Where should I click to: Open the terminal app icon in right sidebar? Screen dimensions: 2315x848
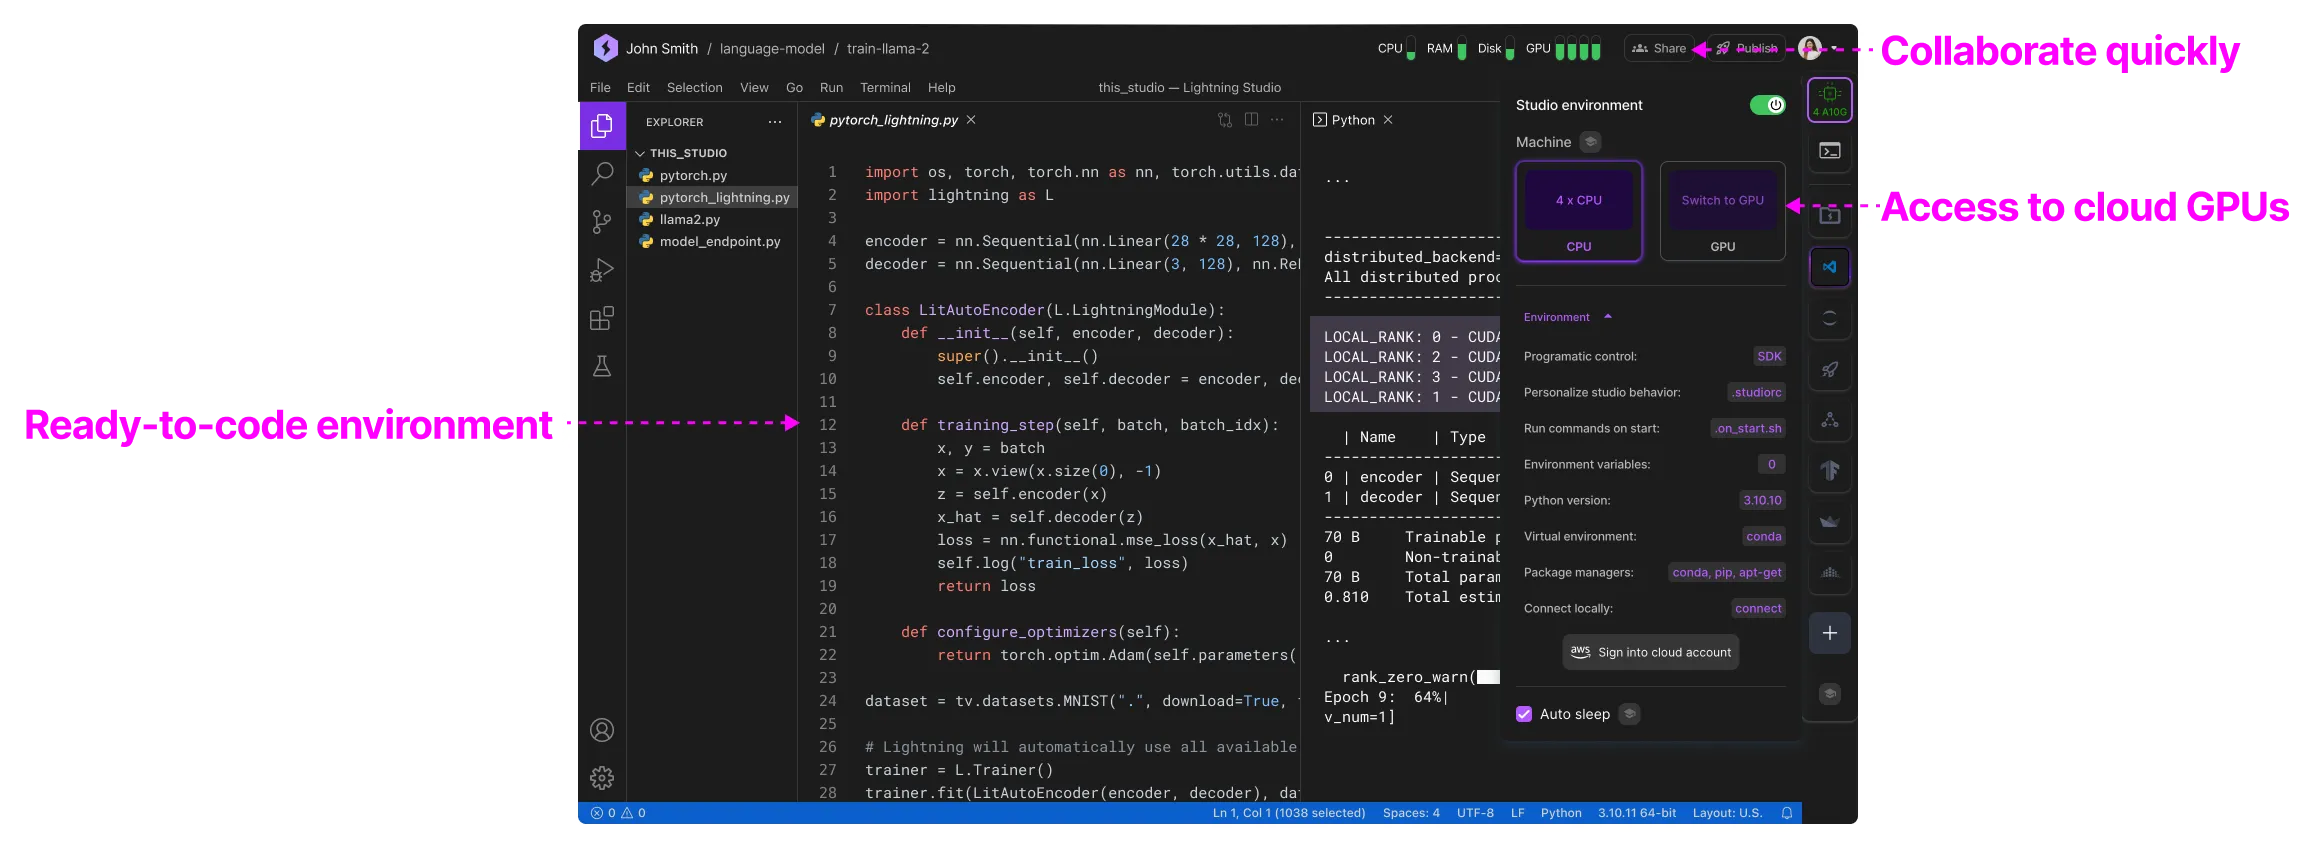[1830, 151]
